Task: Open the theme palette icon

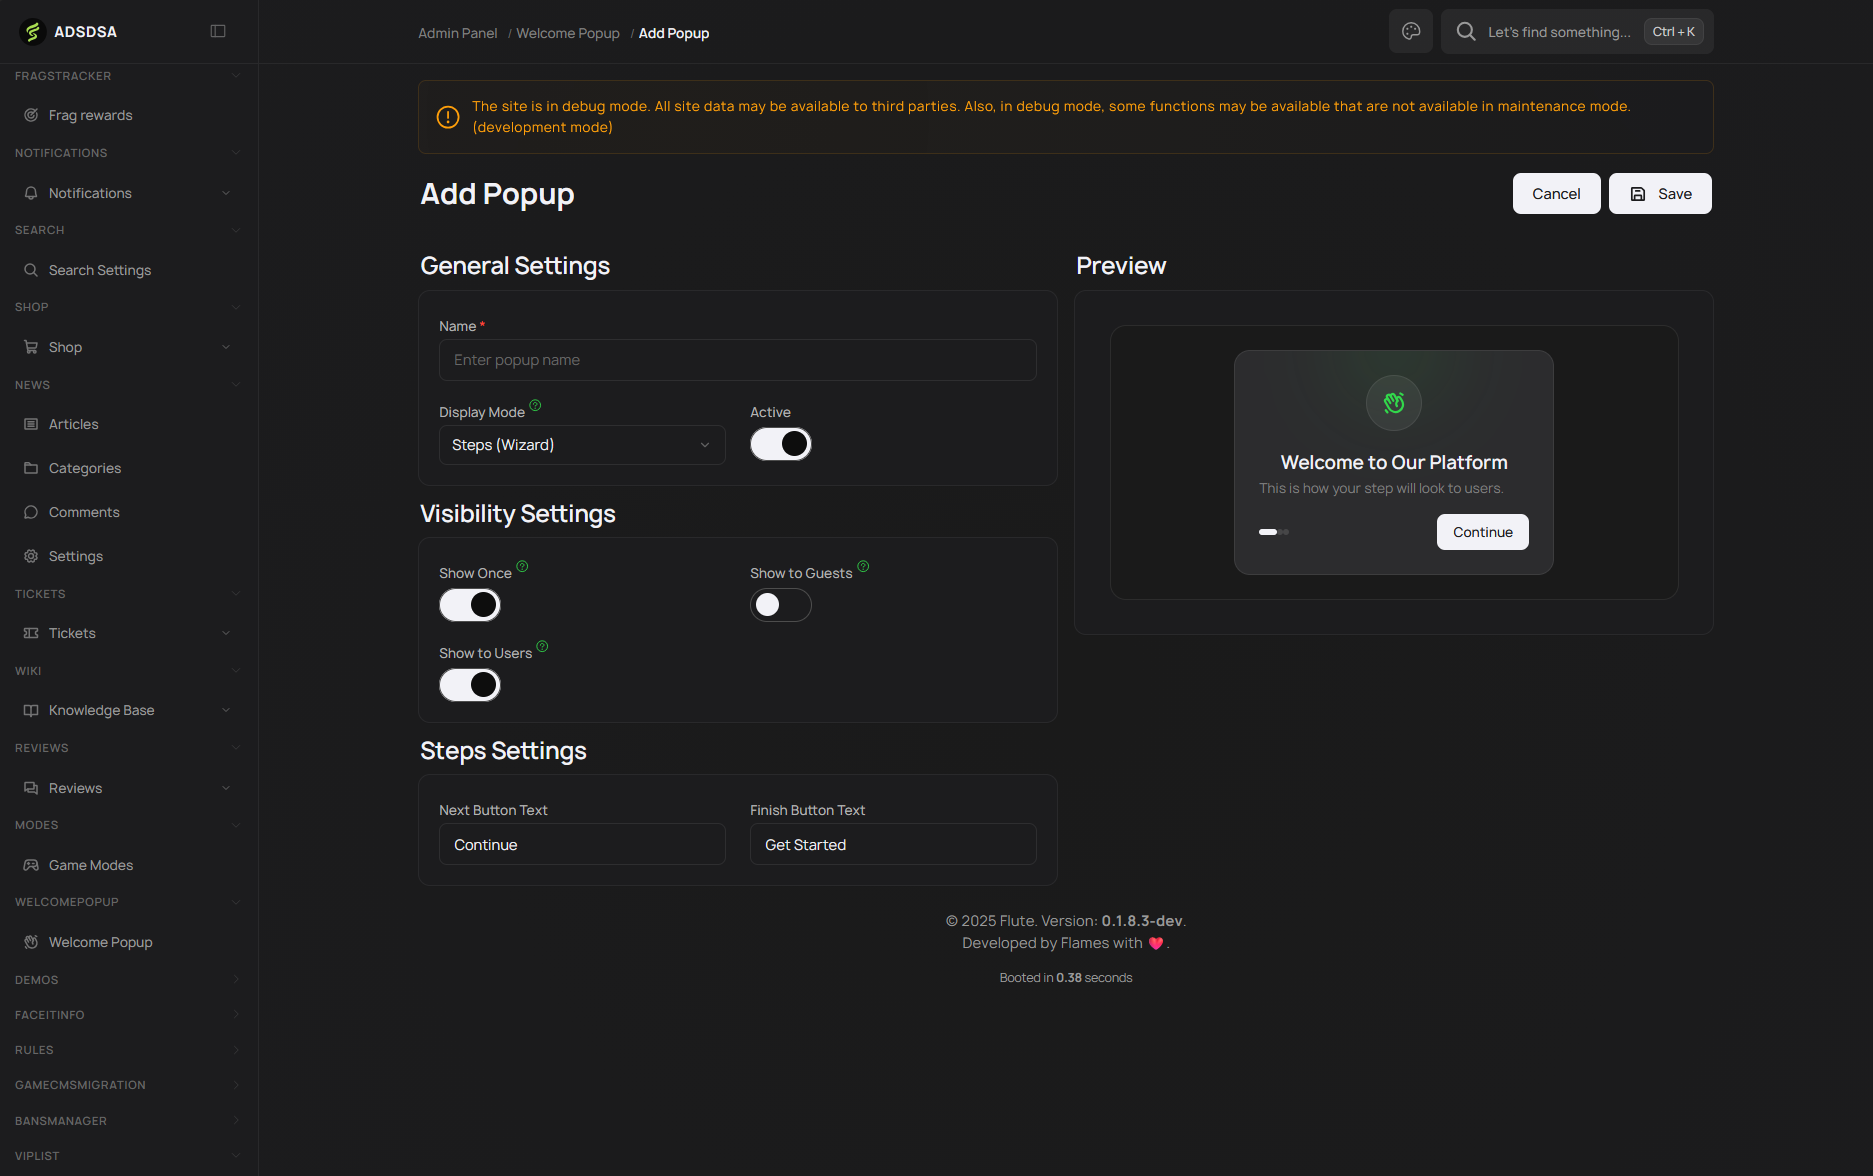Action: coord(1410,31)
